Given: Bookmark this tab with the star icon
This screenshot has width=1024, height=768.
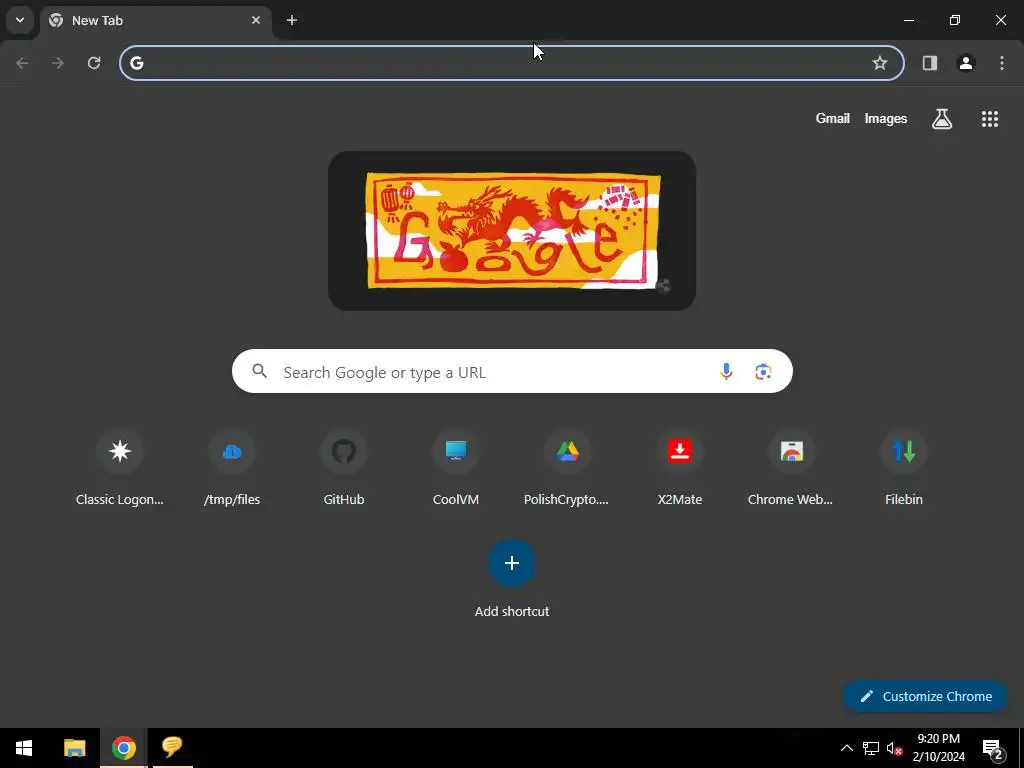Looking at the screenshot, I should tap(880, 63).
